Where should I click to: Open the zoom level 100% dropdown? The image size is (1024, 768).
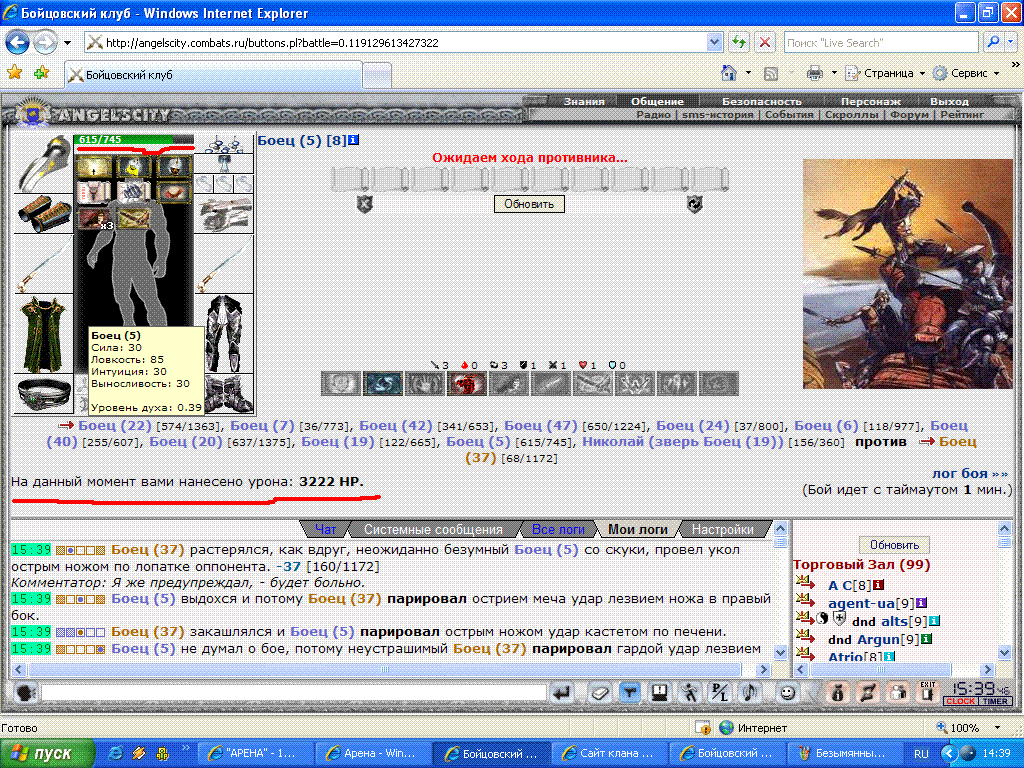997,728
